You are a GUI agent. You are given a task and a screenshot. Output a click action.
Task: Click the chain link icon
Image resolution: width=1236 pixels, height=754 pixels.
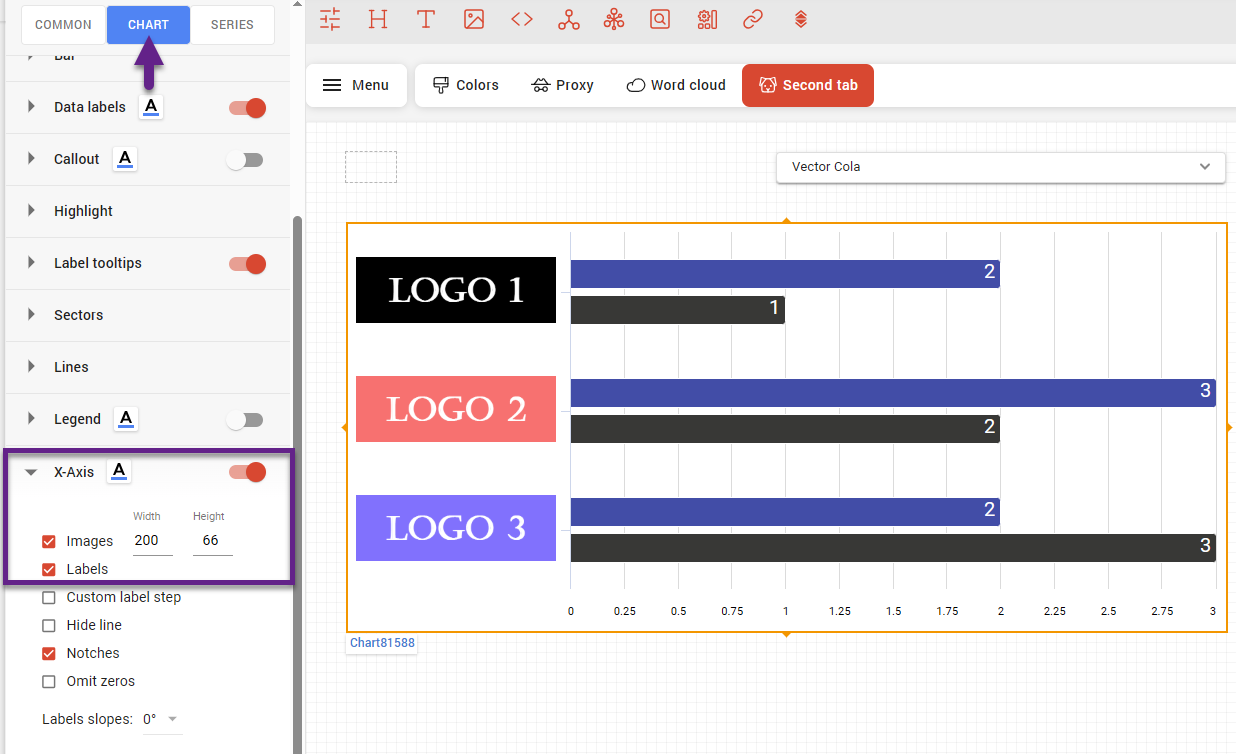coord(753,19)
